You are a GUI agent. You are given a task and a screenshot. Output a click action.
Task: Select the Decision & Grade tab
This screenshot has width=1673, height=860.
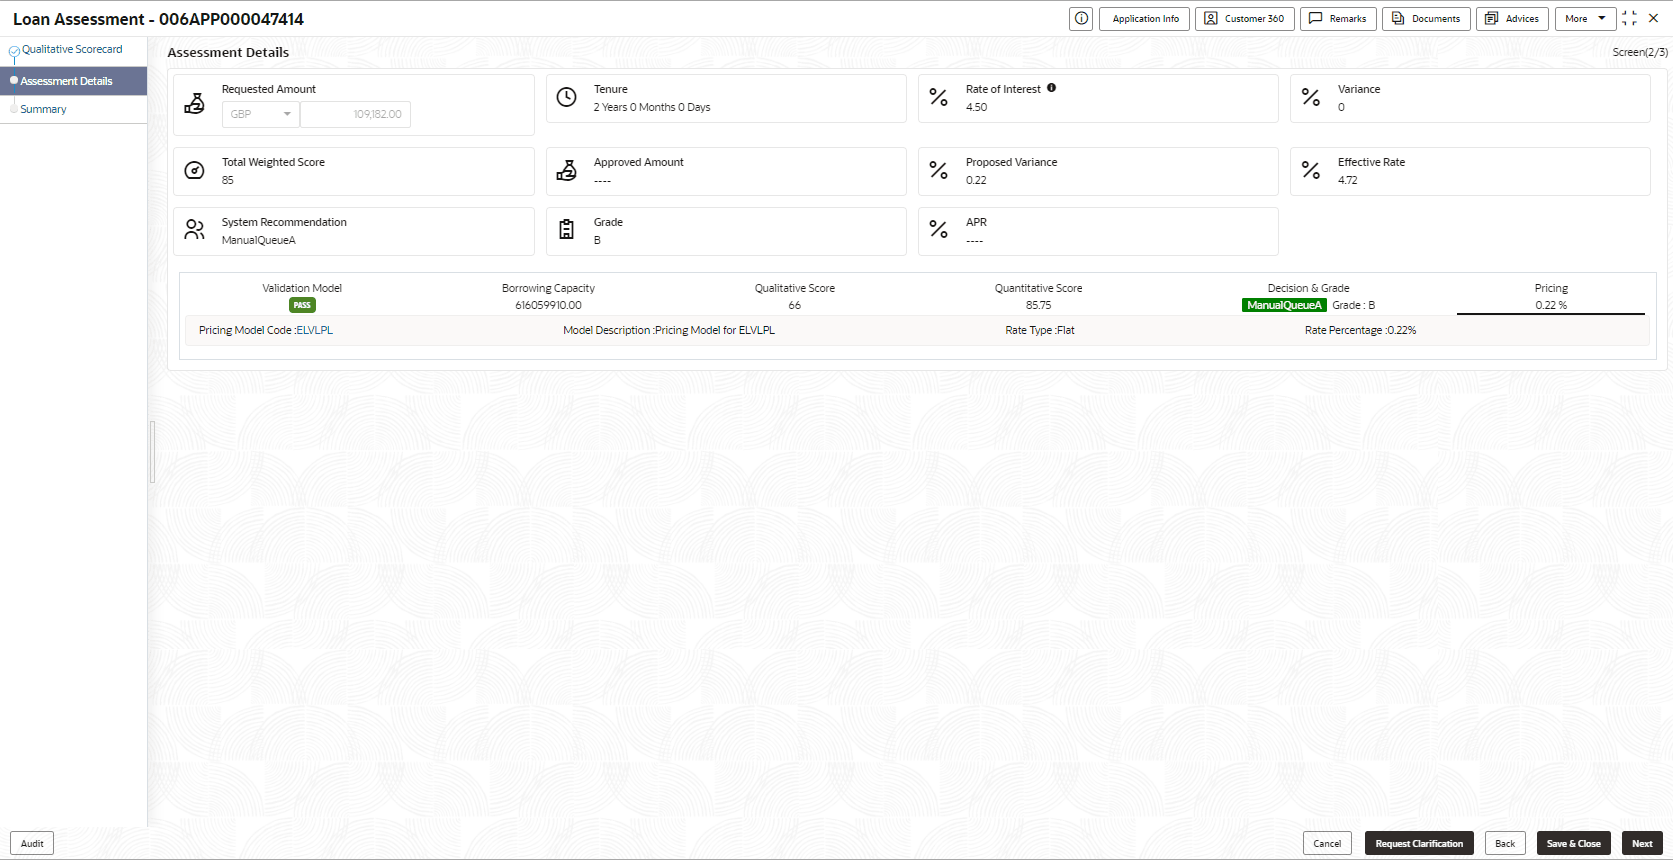coord(1308,296)
